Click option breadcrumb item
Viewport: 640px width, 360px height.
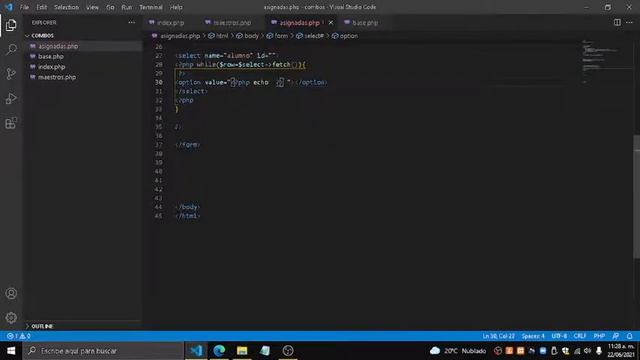(345, 36)
